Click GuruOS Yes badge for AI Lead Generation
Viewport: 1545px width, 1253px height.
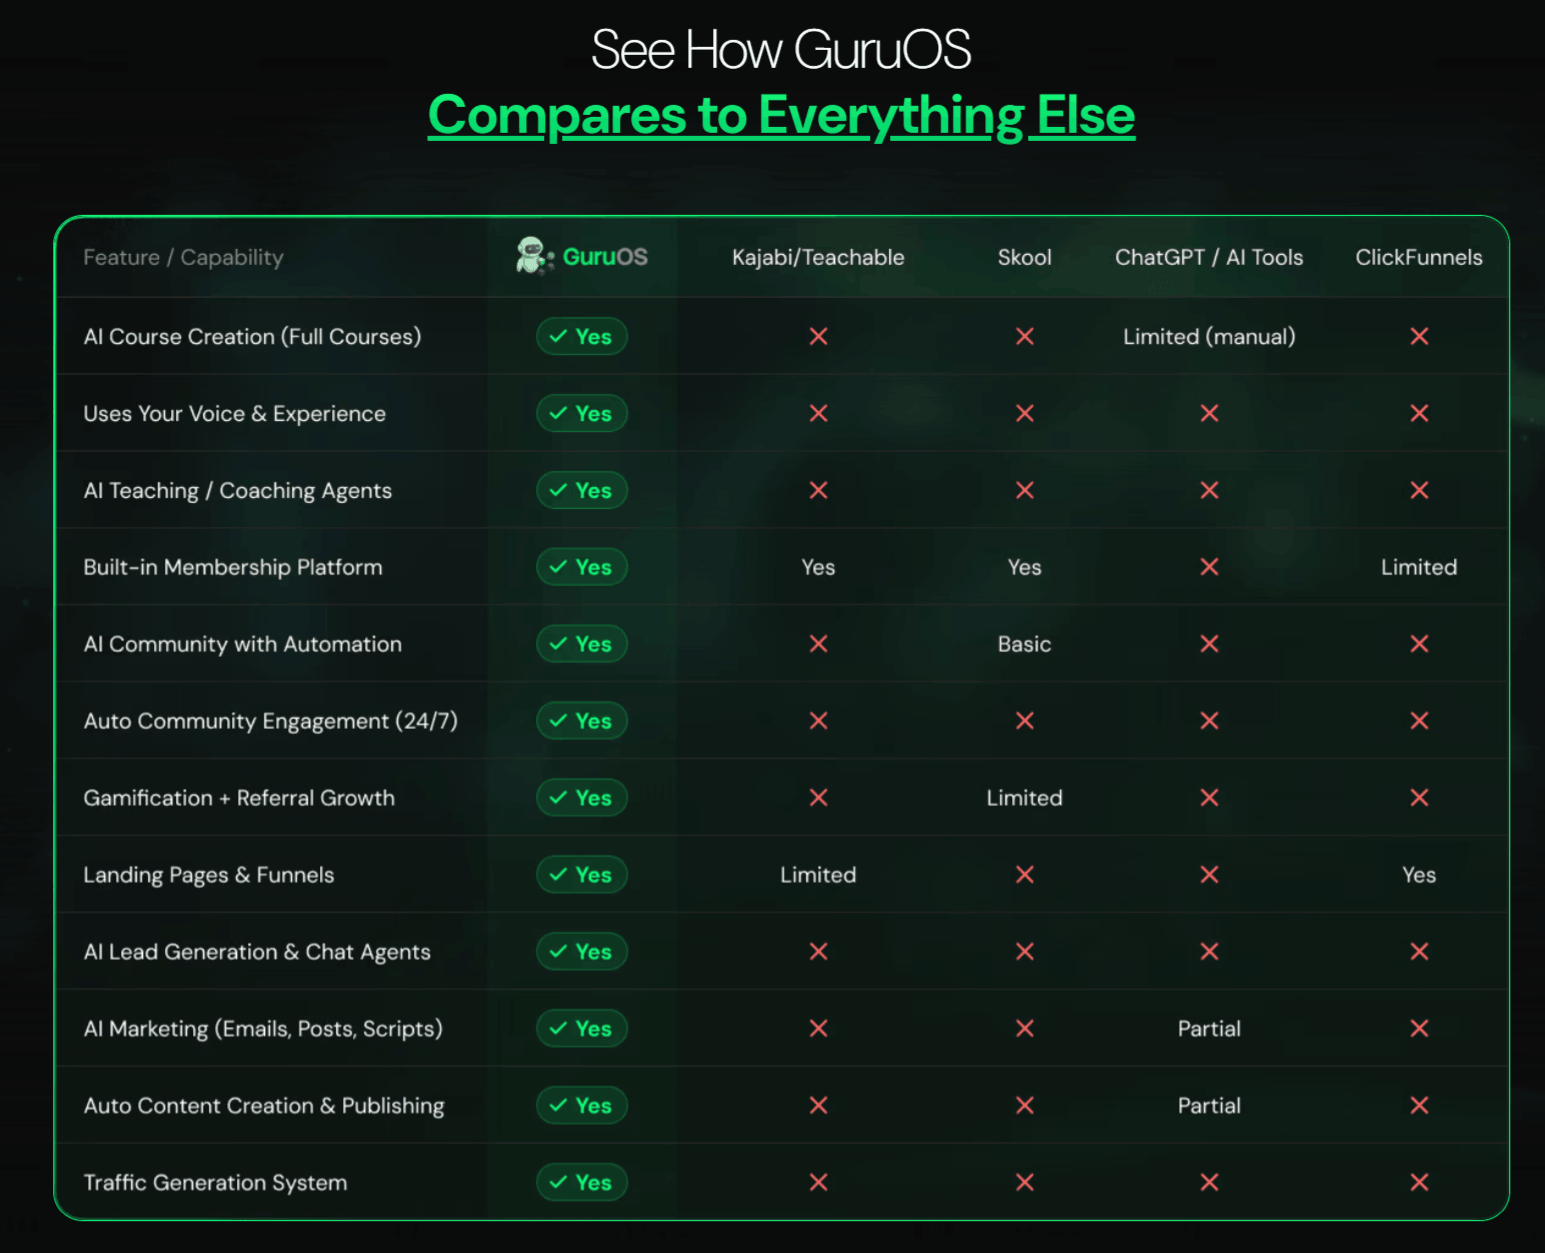(x=582, y=952)
